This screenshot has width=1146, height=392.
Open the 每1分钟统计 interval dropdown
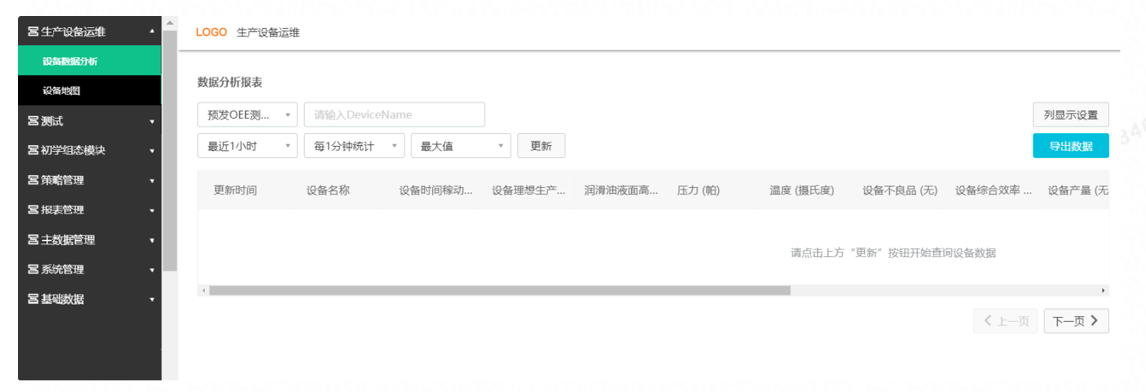click(354, 146)
